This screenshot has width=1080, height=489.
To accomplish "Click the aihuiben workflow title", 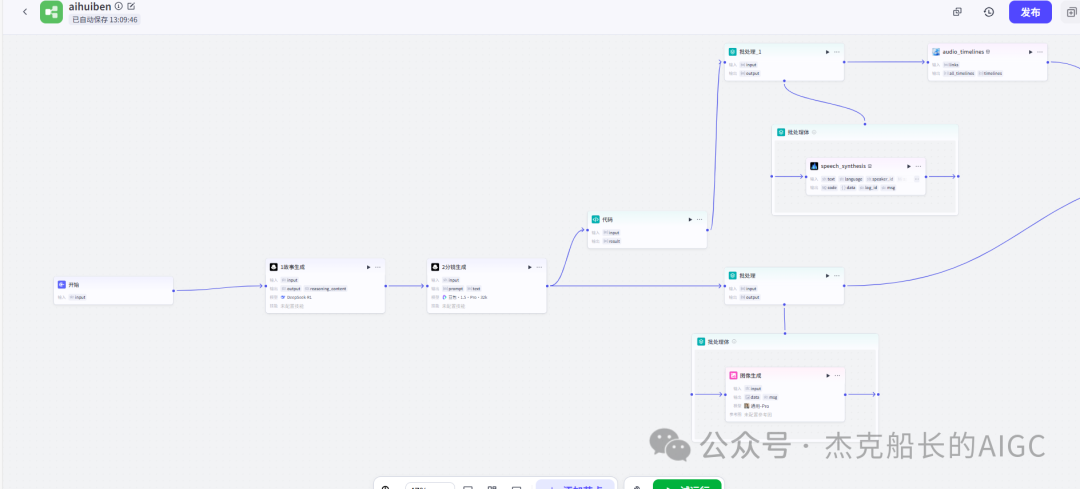I will (90, 7).
